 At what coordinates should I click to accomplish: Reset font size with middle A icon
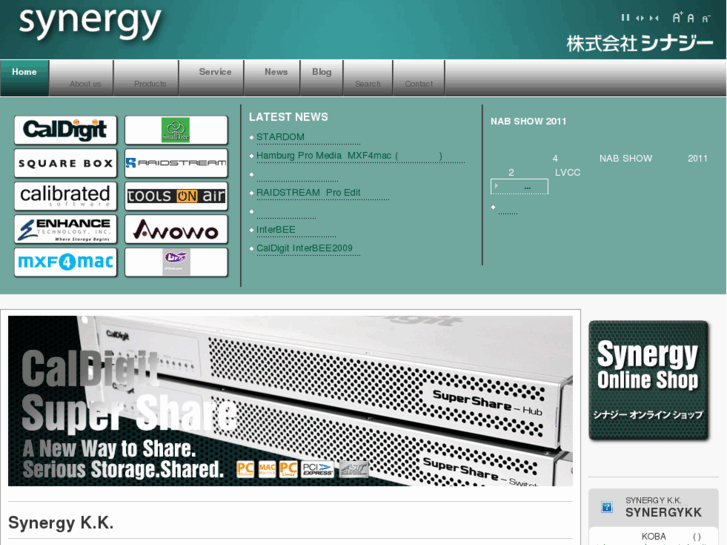tap(691, 18)
